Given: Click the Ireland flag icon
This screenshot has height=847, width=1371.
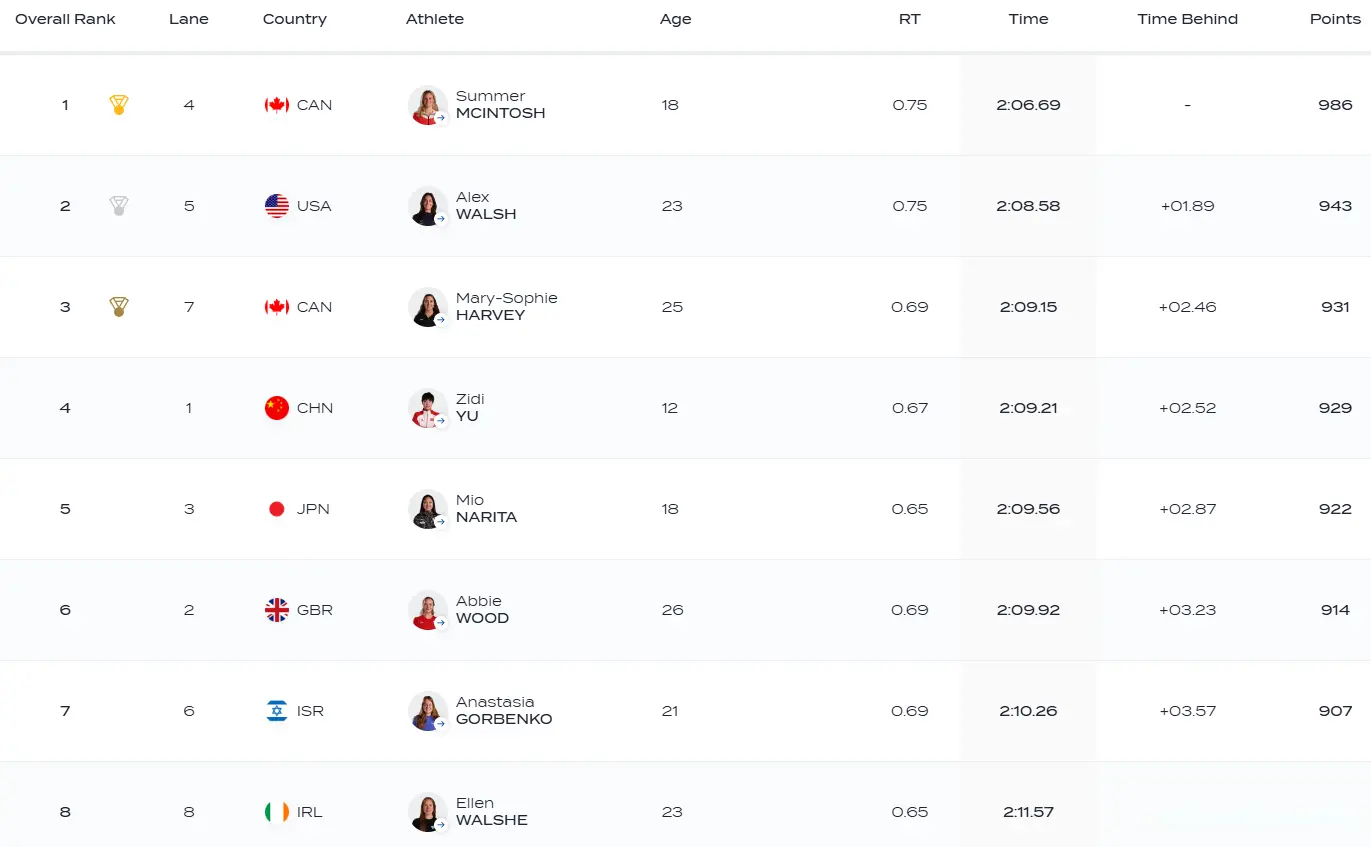Looking at the screenshot, I should click(277, 812).
